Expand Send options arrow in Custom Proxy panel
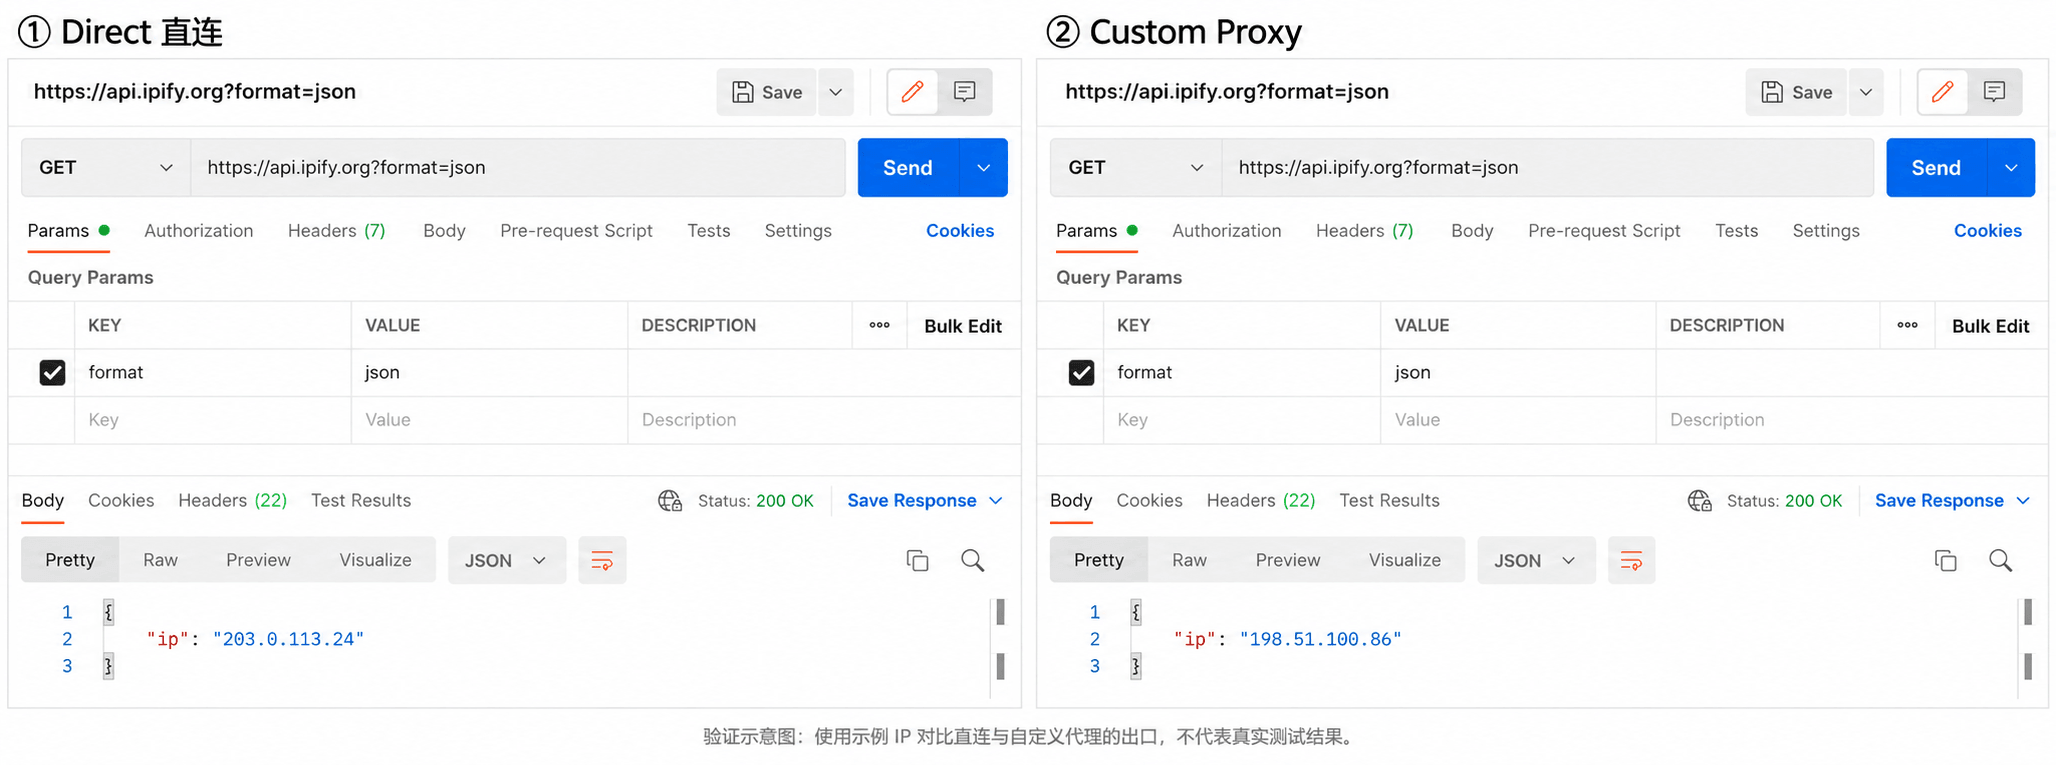The height and width of the screenshot is (765, 2056). pyautogui.click(x=2011, y=168)
